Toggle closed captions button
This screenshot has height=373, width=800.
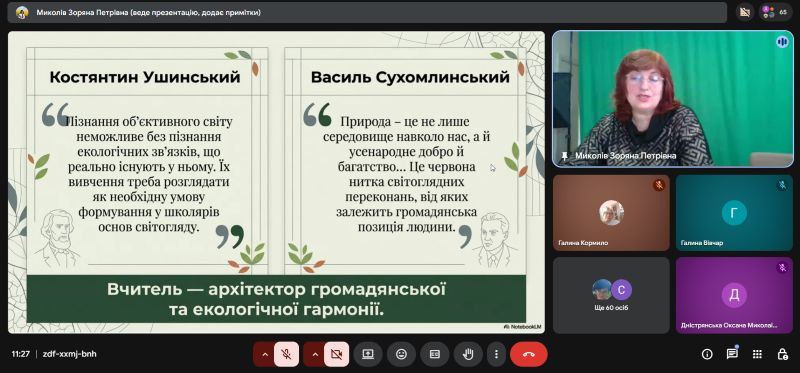coord(435,354)
